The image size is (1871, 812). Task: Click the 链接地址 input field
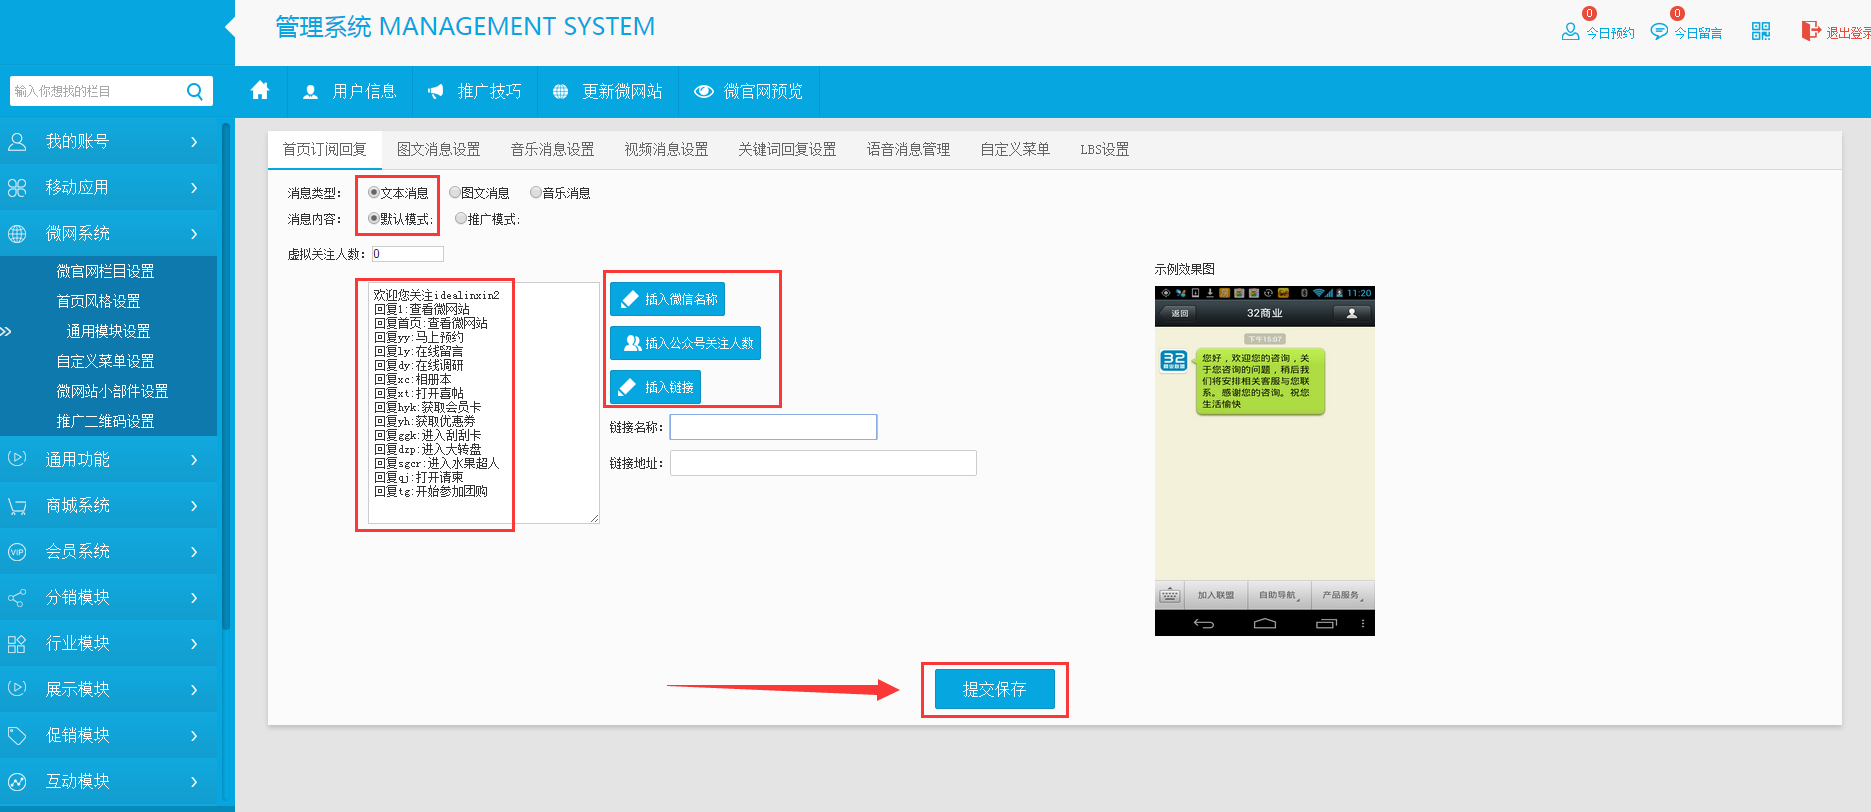(x=822, y=463)
